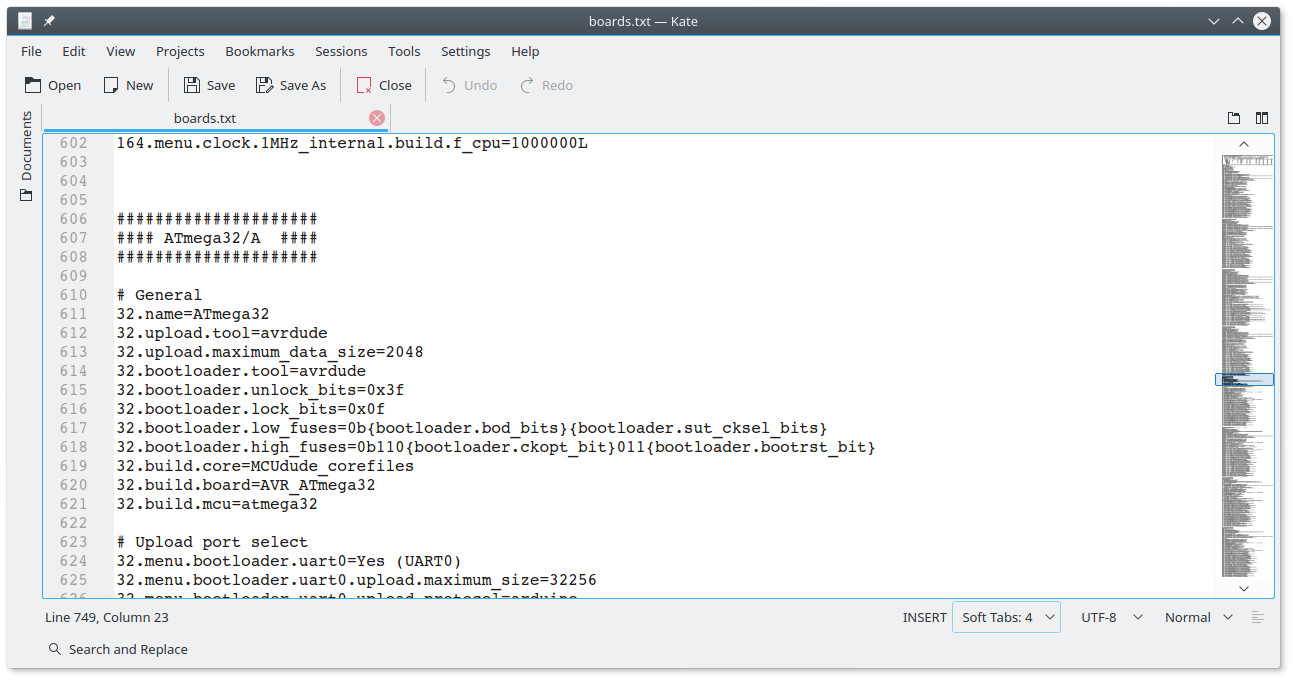Click the scroll down arrow
The image size is (1293, 681).
1244,588
